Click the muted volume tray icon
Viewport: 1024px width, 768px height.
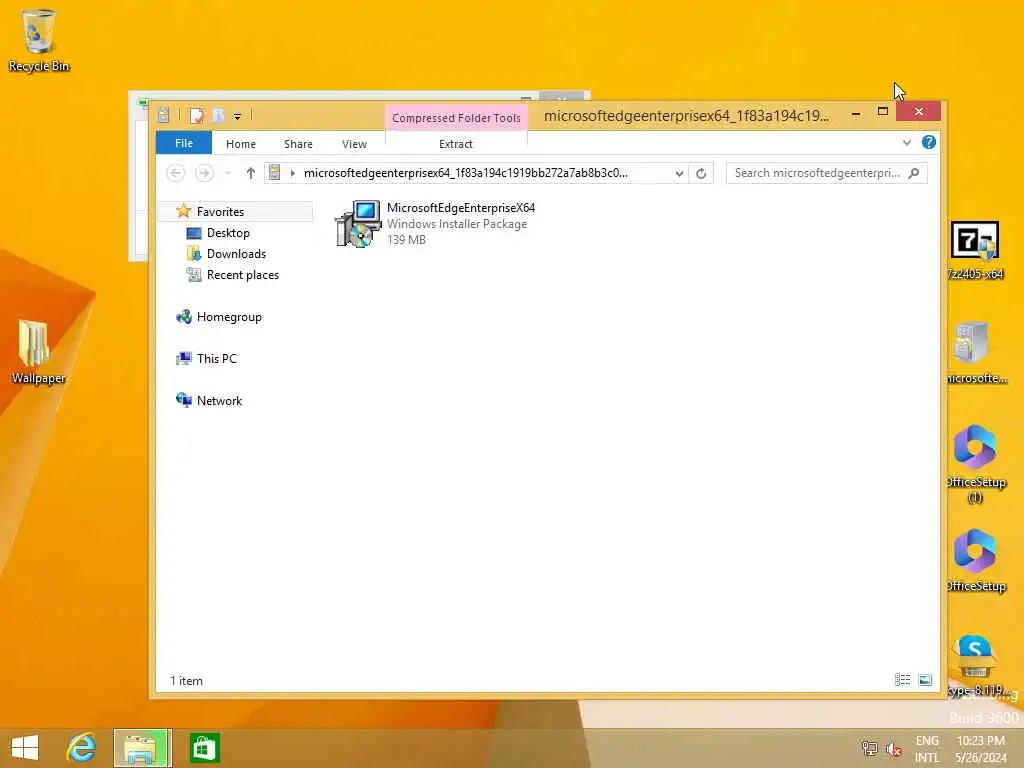894,748
